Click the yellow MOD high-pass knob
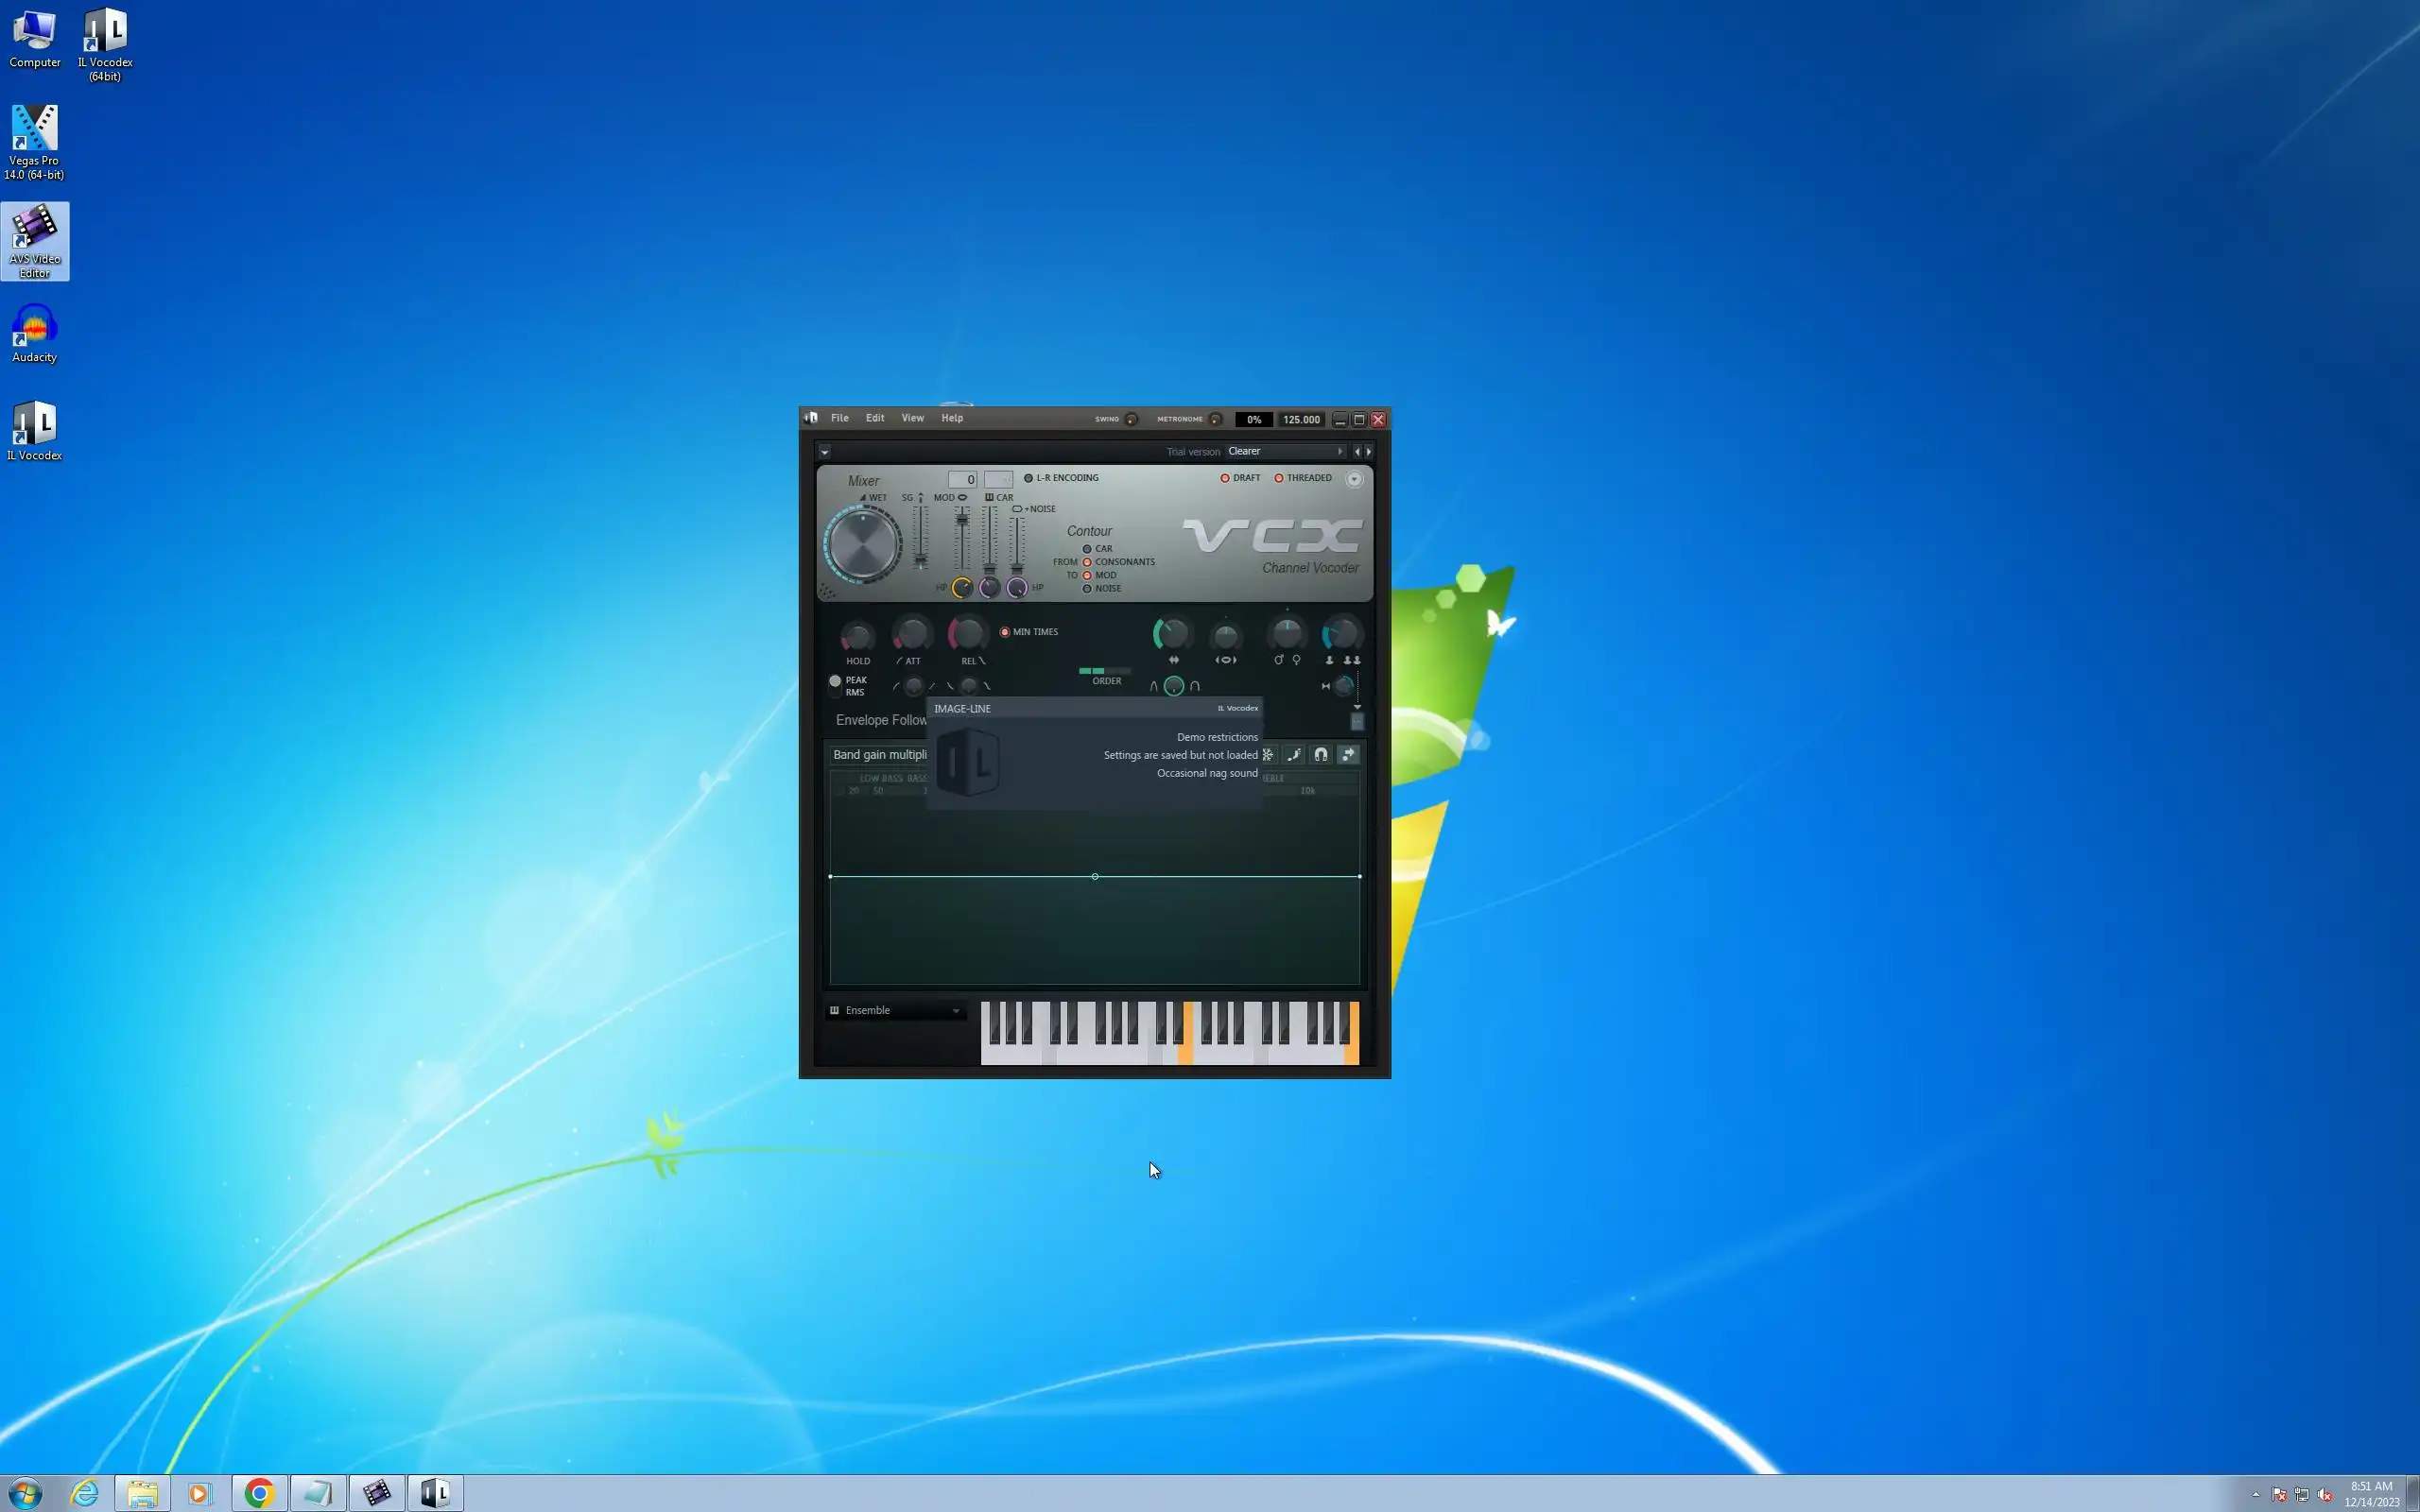Viewport: 2420px width, 1512px height. coord(961,588)
